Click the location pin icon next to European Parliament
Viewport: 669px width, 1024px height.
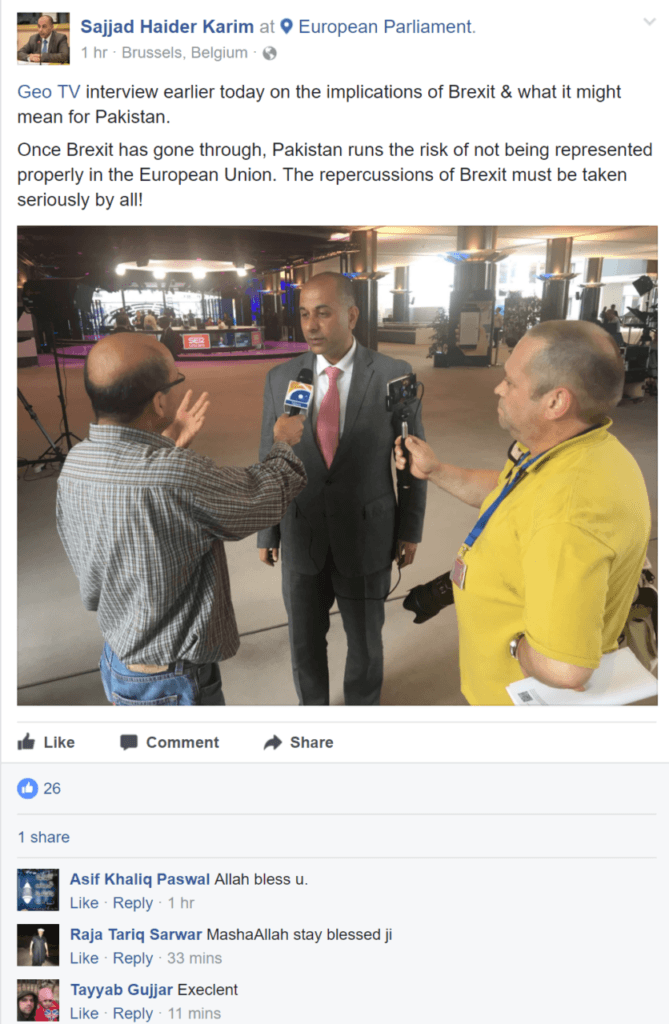point(286,27)
